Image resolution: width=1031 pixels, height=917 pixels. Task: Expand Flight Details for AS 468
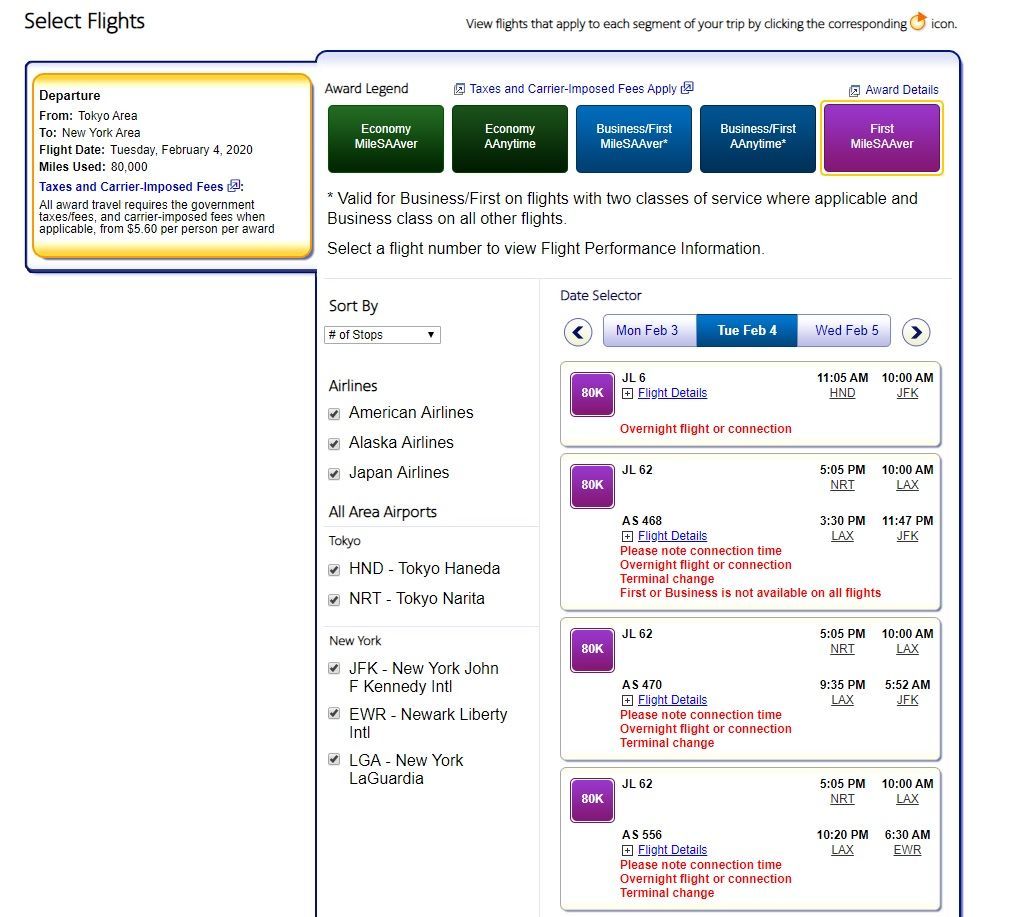point(672,536)
